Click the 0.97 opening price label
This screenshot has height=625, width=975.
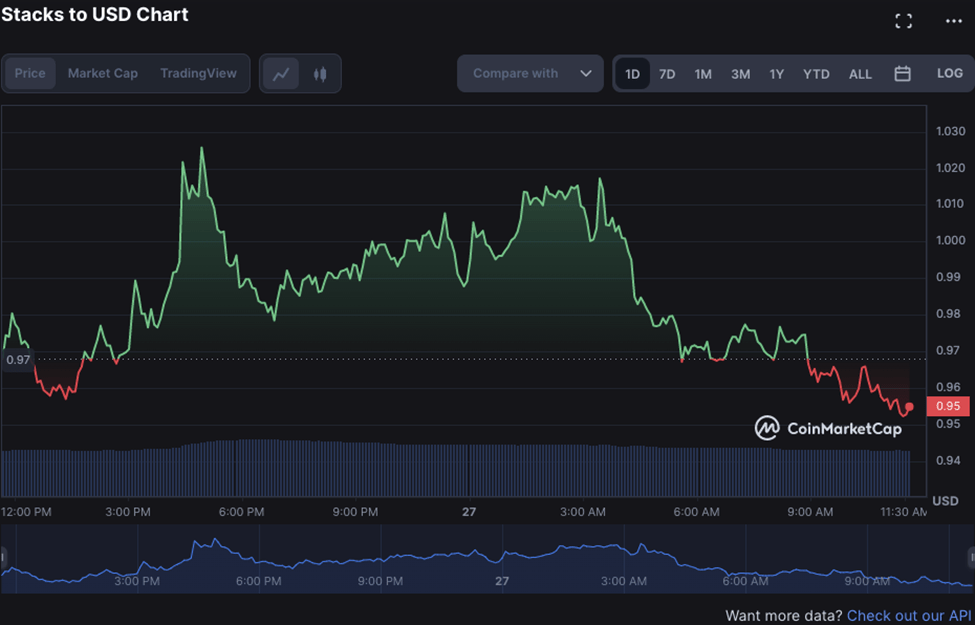coord(18,360)
